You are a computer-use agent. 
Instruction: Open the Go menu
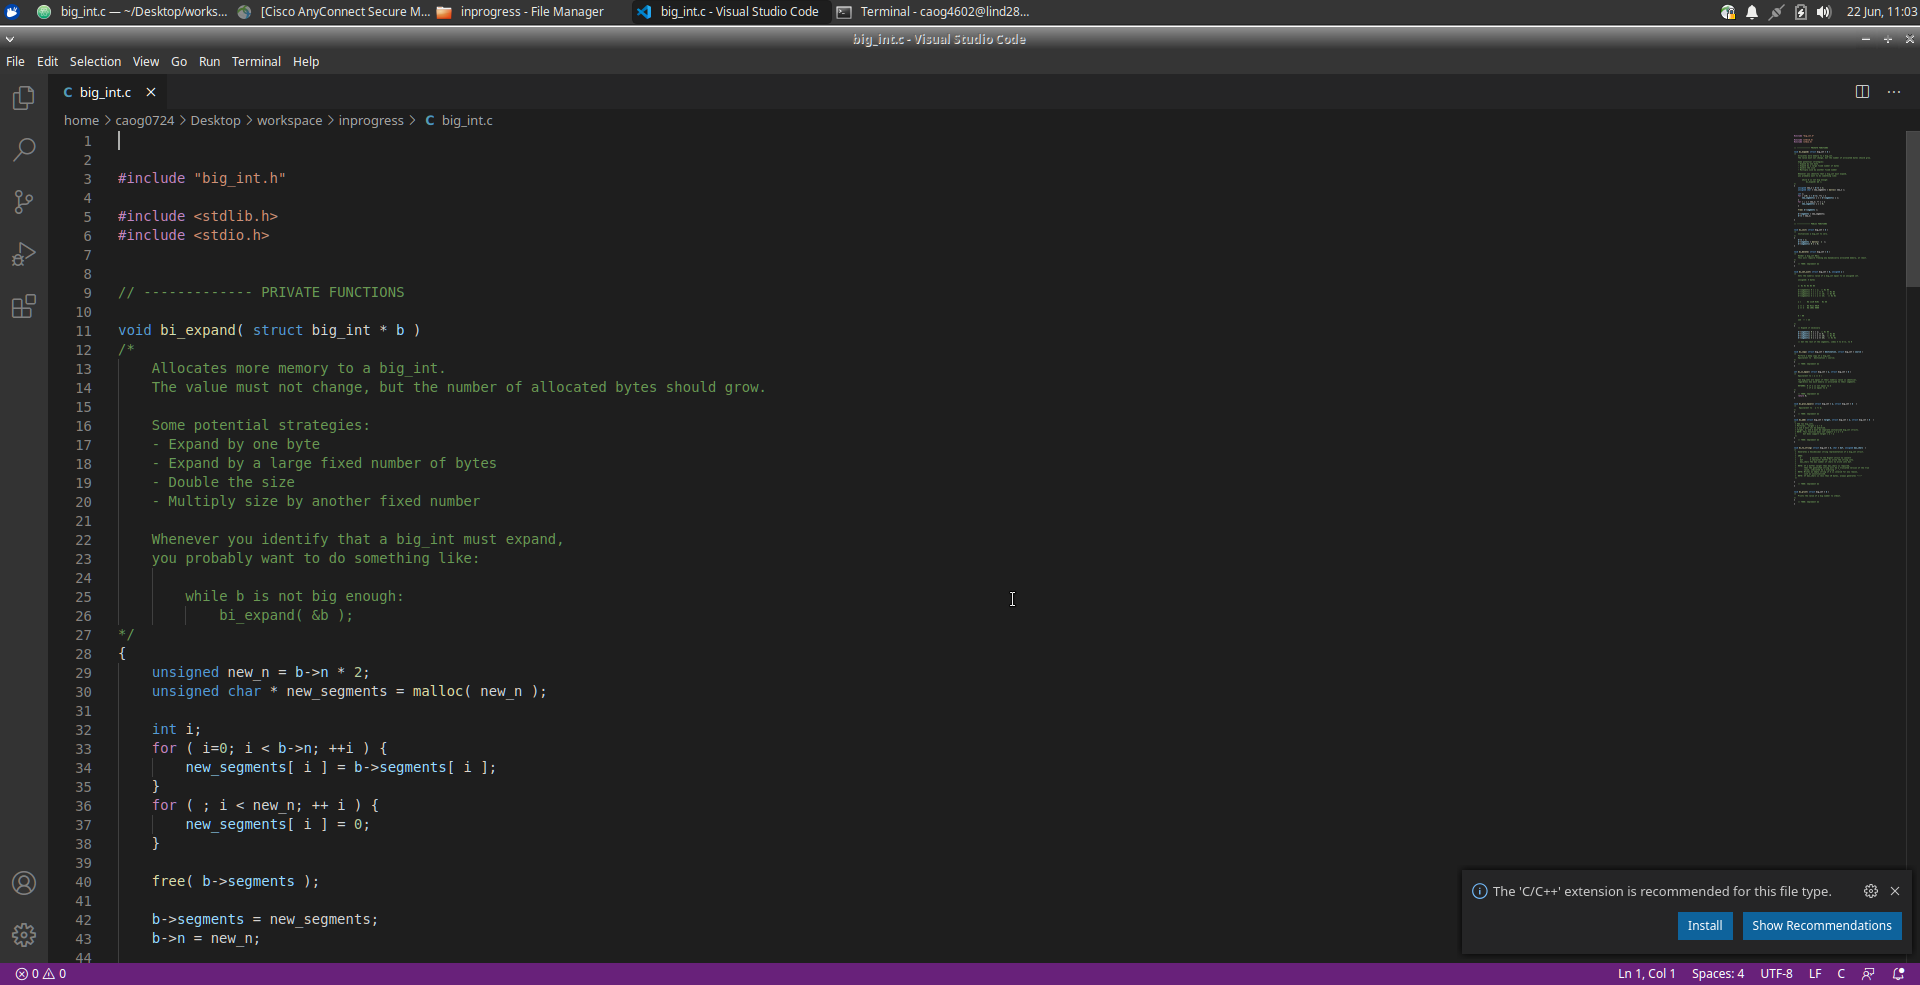tap(179, 62)
